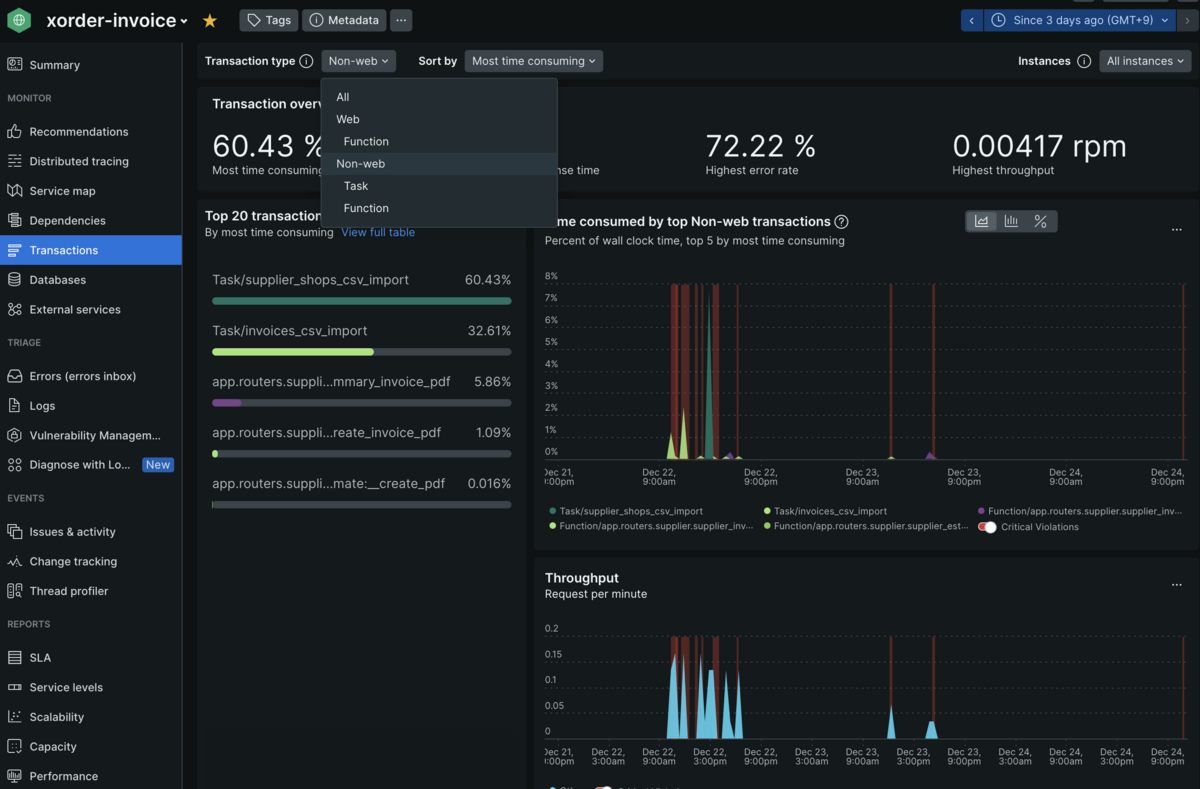Open the View full table link
This screenshot has width=1200, height=789.
(x=378, y=232)
